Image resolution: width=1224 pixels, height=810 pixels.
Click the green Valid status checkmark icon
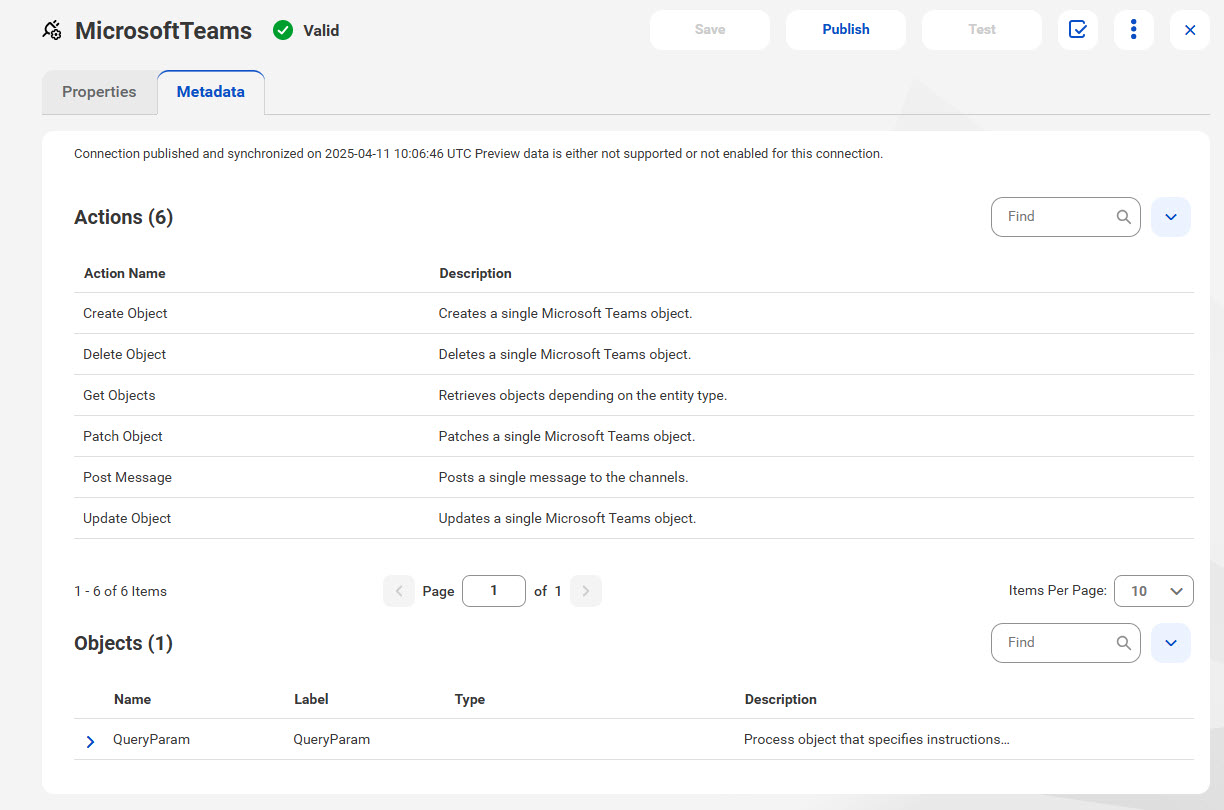pyautogui.click(x=283, y=31)
